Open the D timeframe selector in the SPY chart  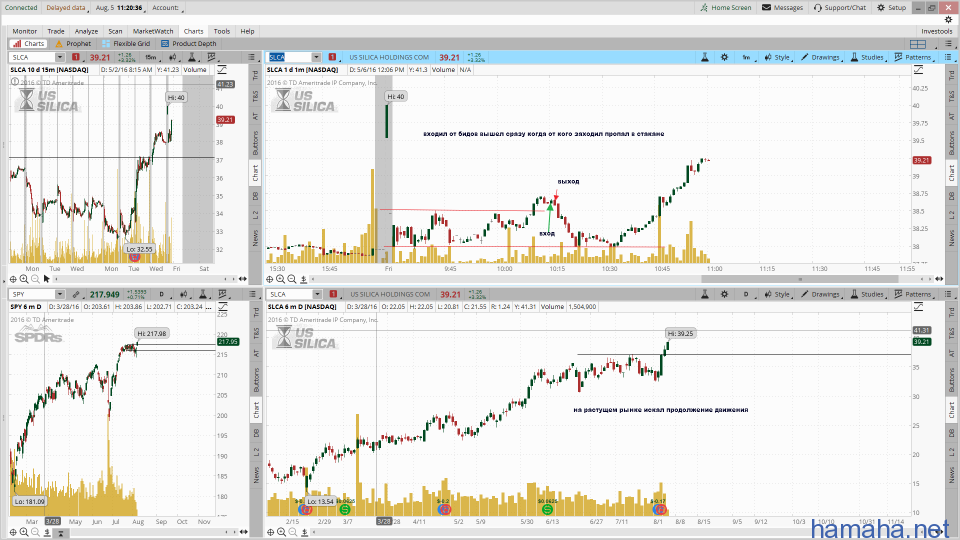[163, 294]
